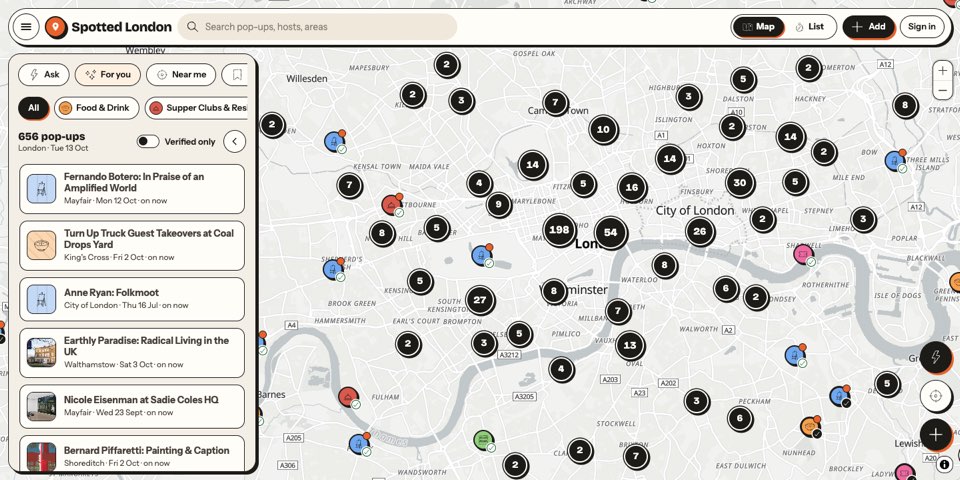Select the For you chip
The height and width of the screenshot is (480, 960).
(x=108, y=75)
